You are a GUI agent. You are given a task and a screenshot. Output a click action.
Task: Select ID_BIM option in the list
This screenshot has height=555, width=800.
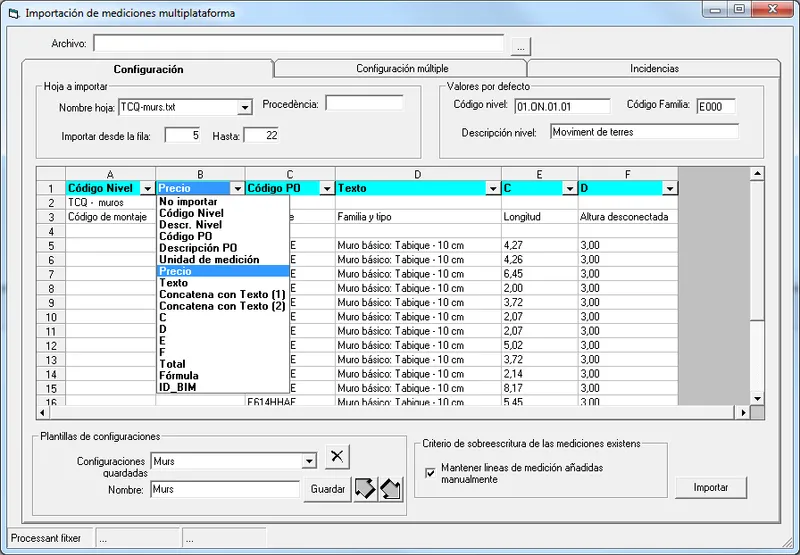(x=223, y=387)
